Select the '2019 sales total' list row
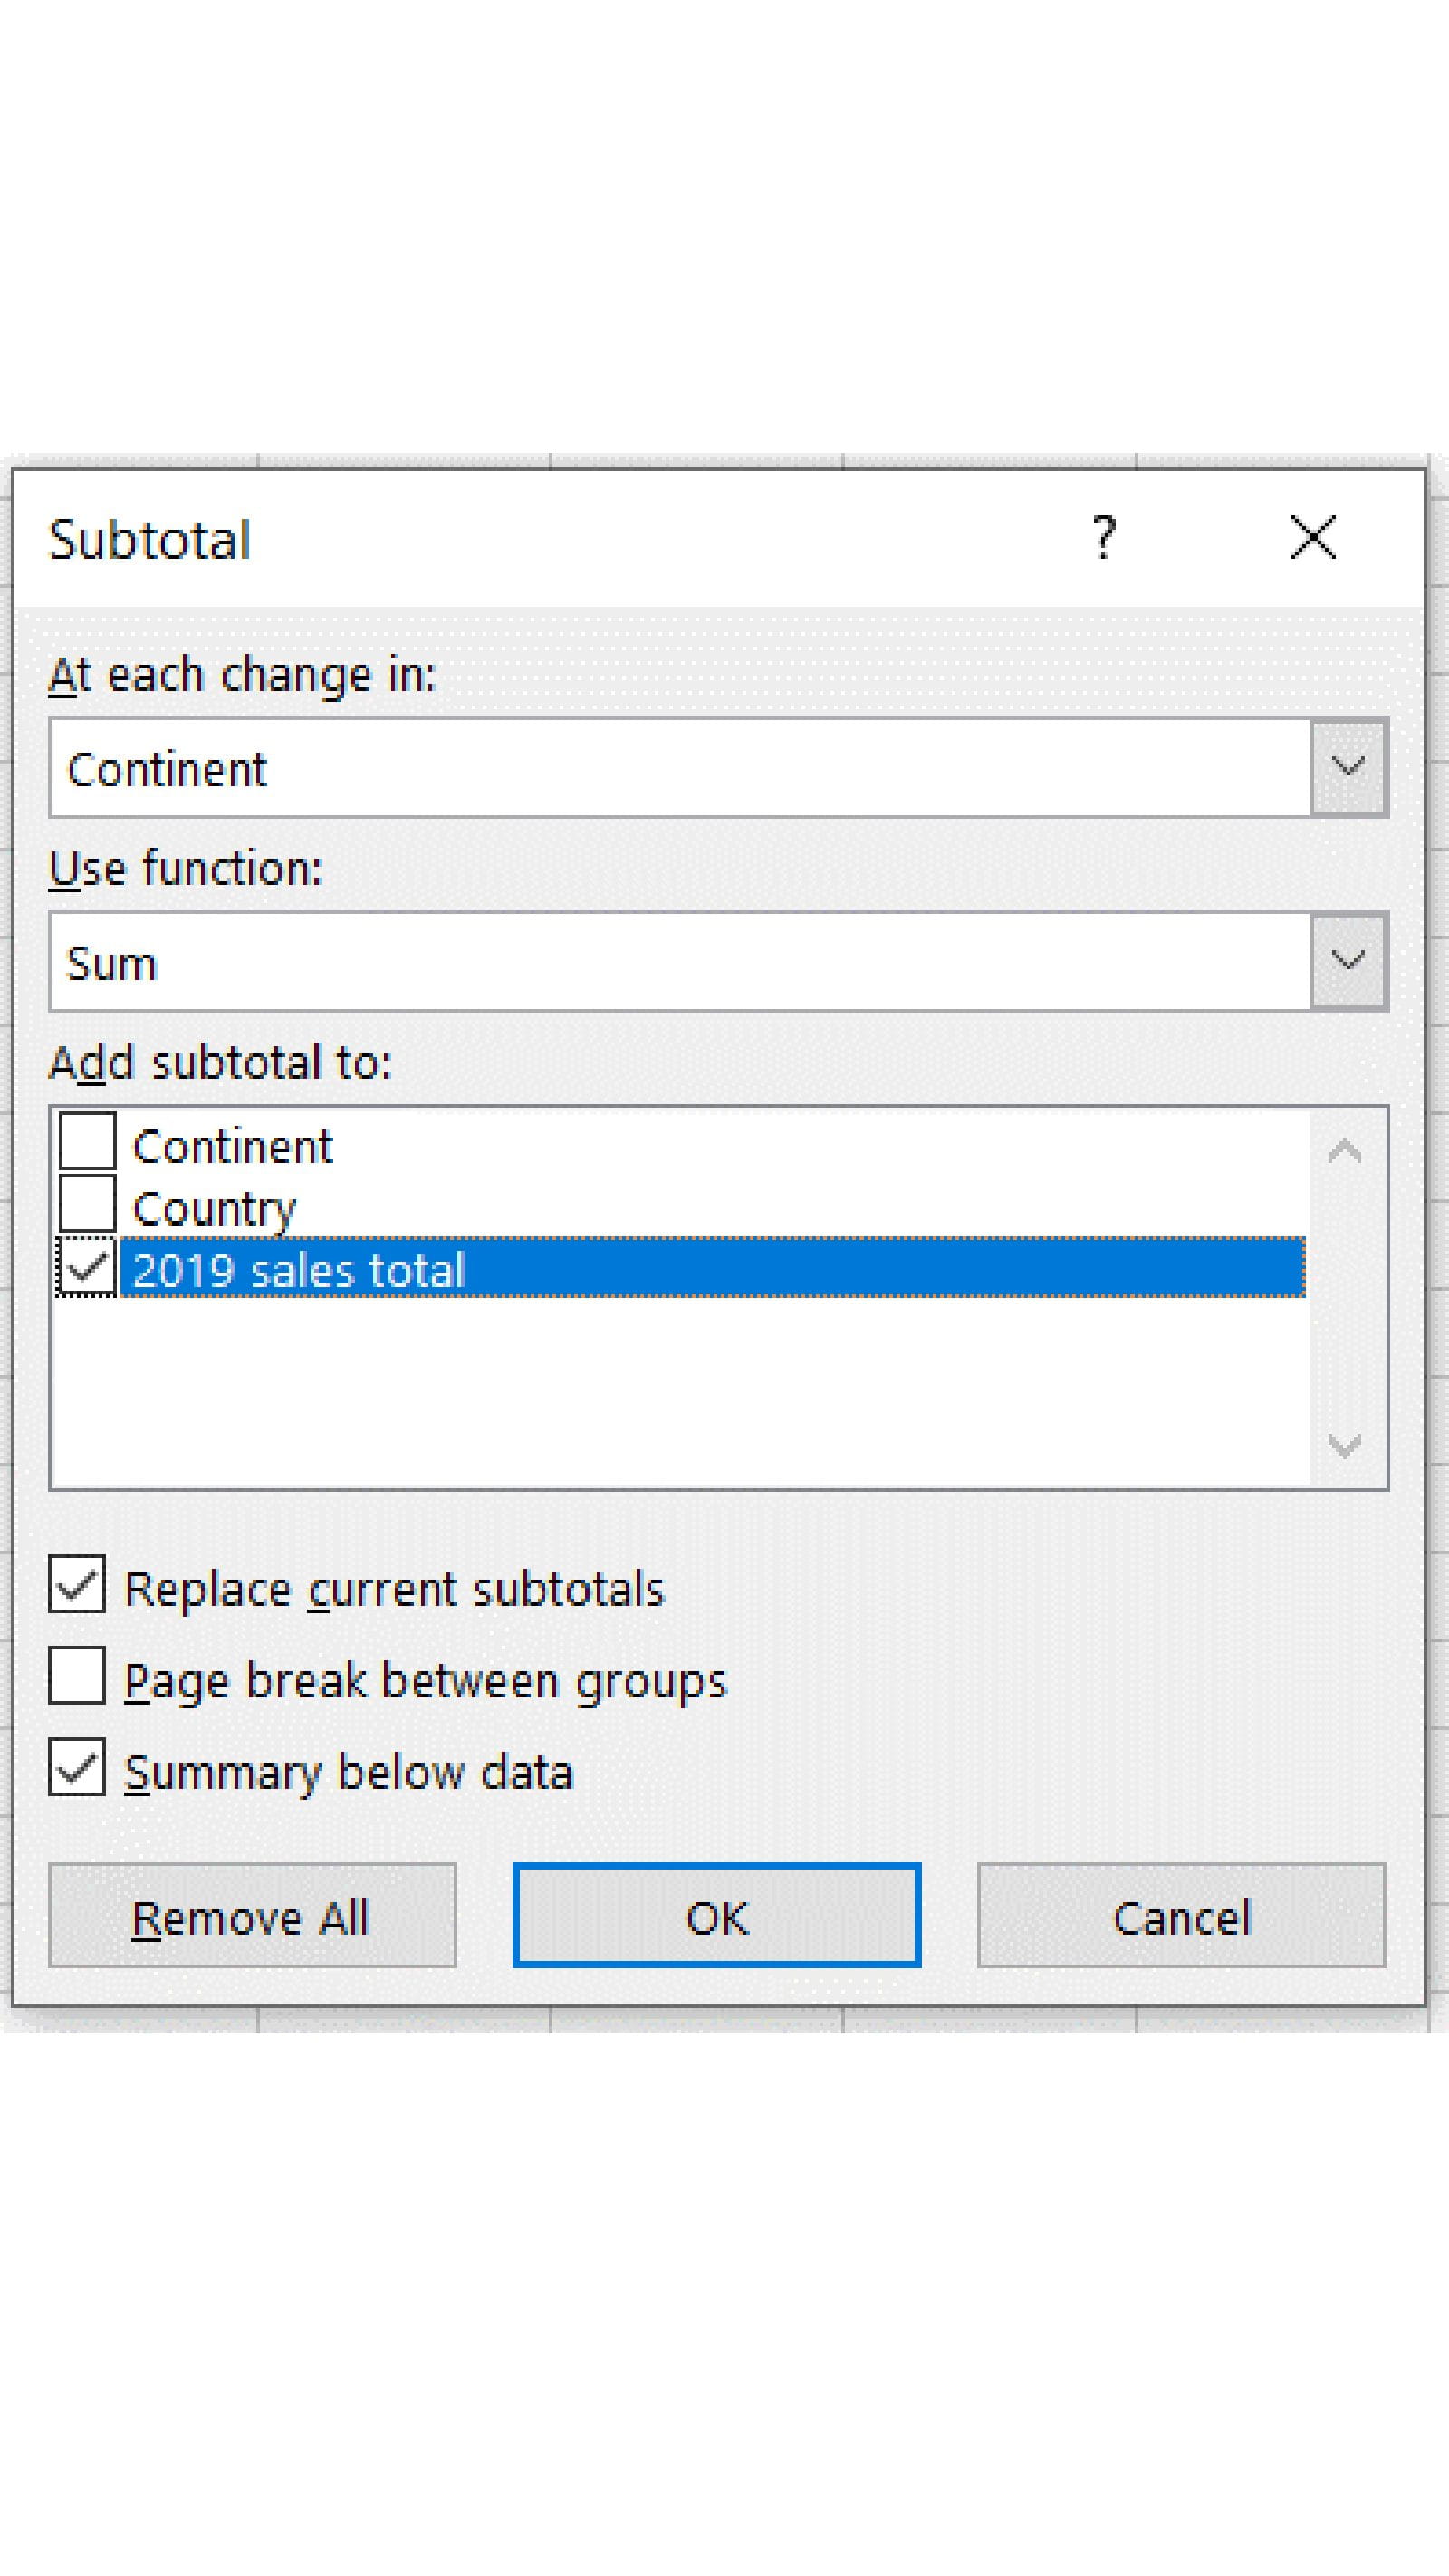 click(710, 1269)
